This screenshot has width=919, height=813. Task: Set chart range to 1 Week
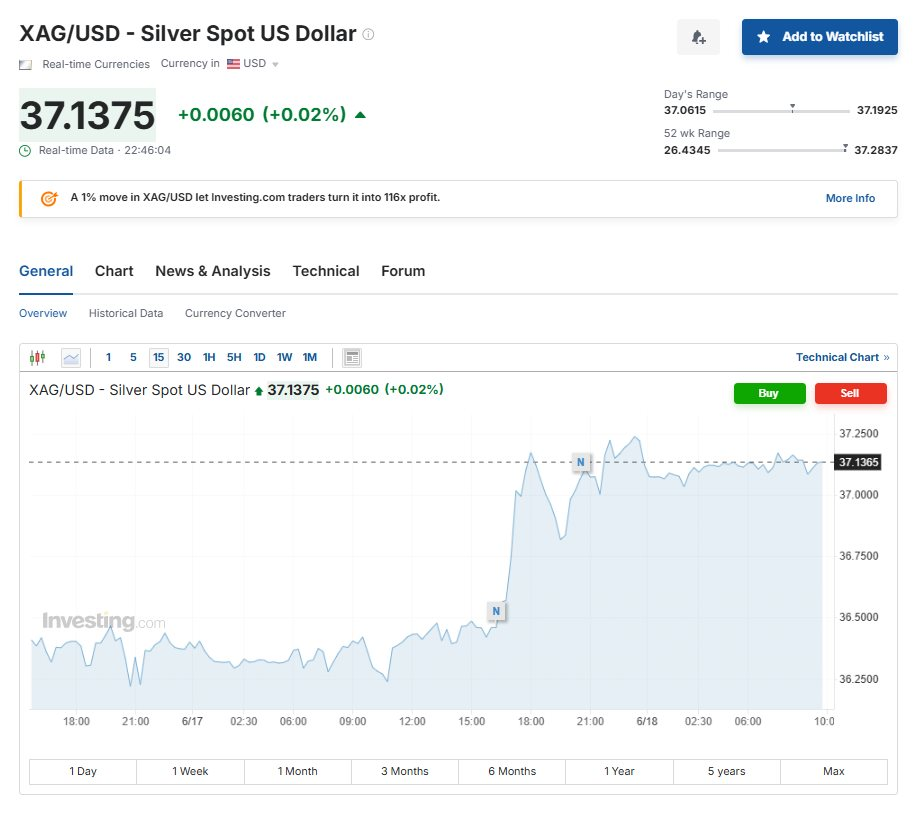[x=190, y=771]
